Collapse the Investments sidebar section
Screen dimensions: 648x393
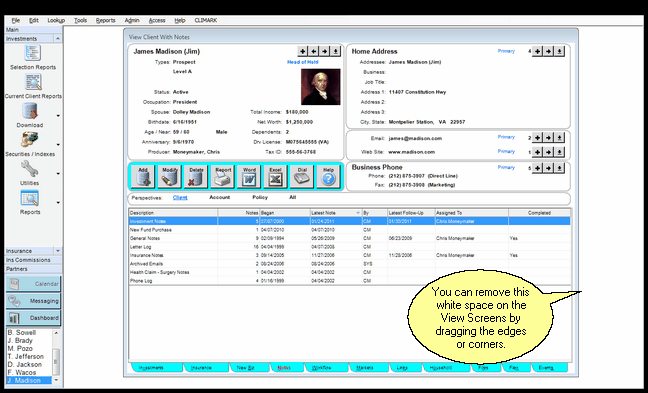point(57,38)
